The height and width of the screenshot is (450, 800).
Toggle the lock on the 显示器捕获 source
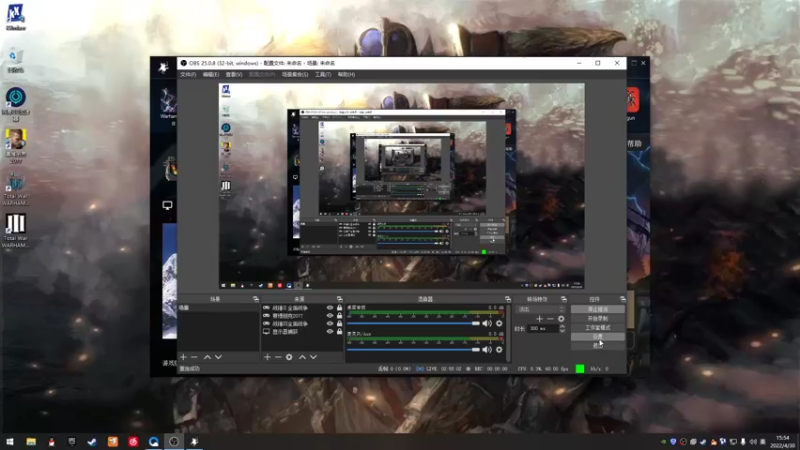[339, 332]
